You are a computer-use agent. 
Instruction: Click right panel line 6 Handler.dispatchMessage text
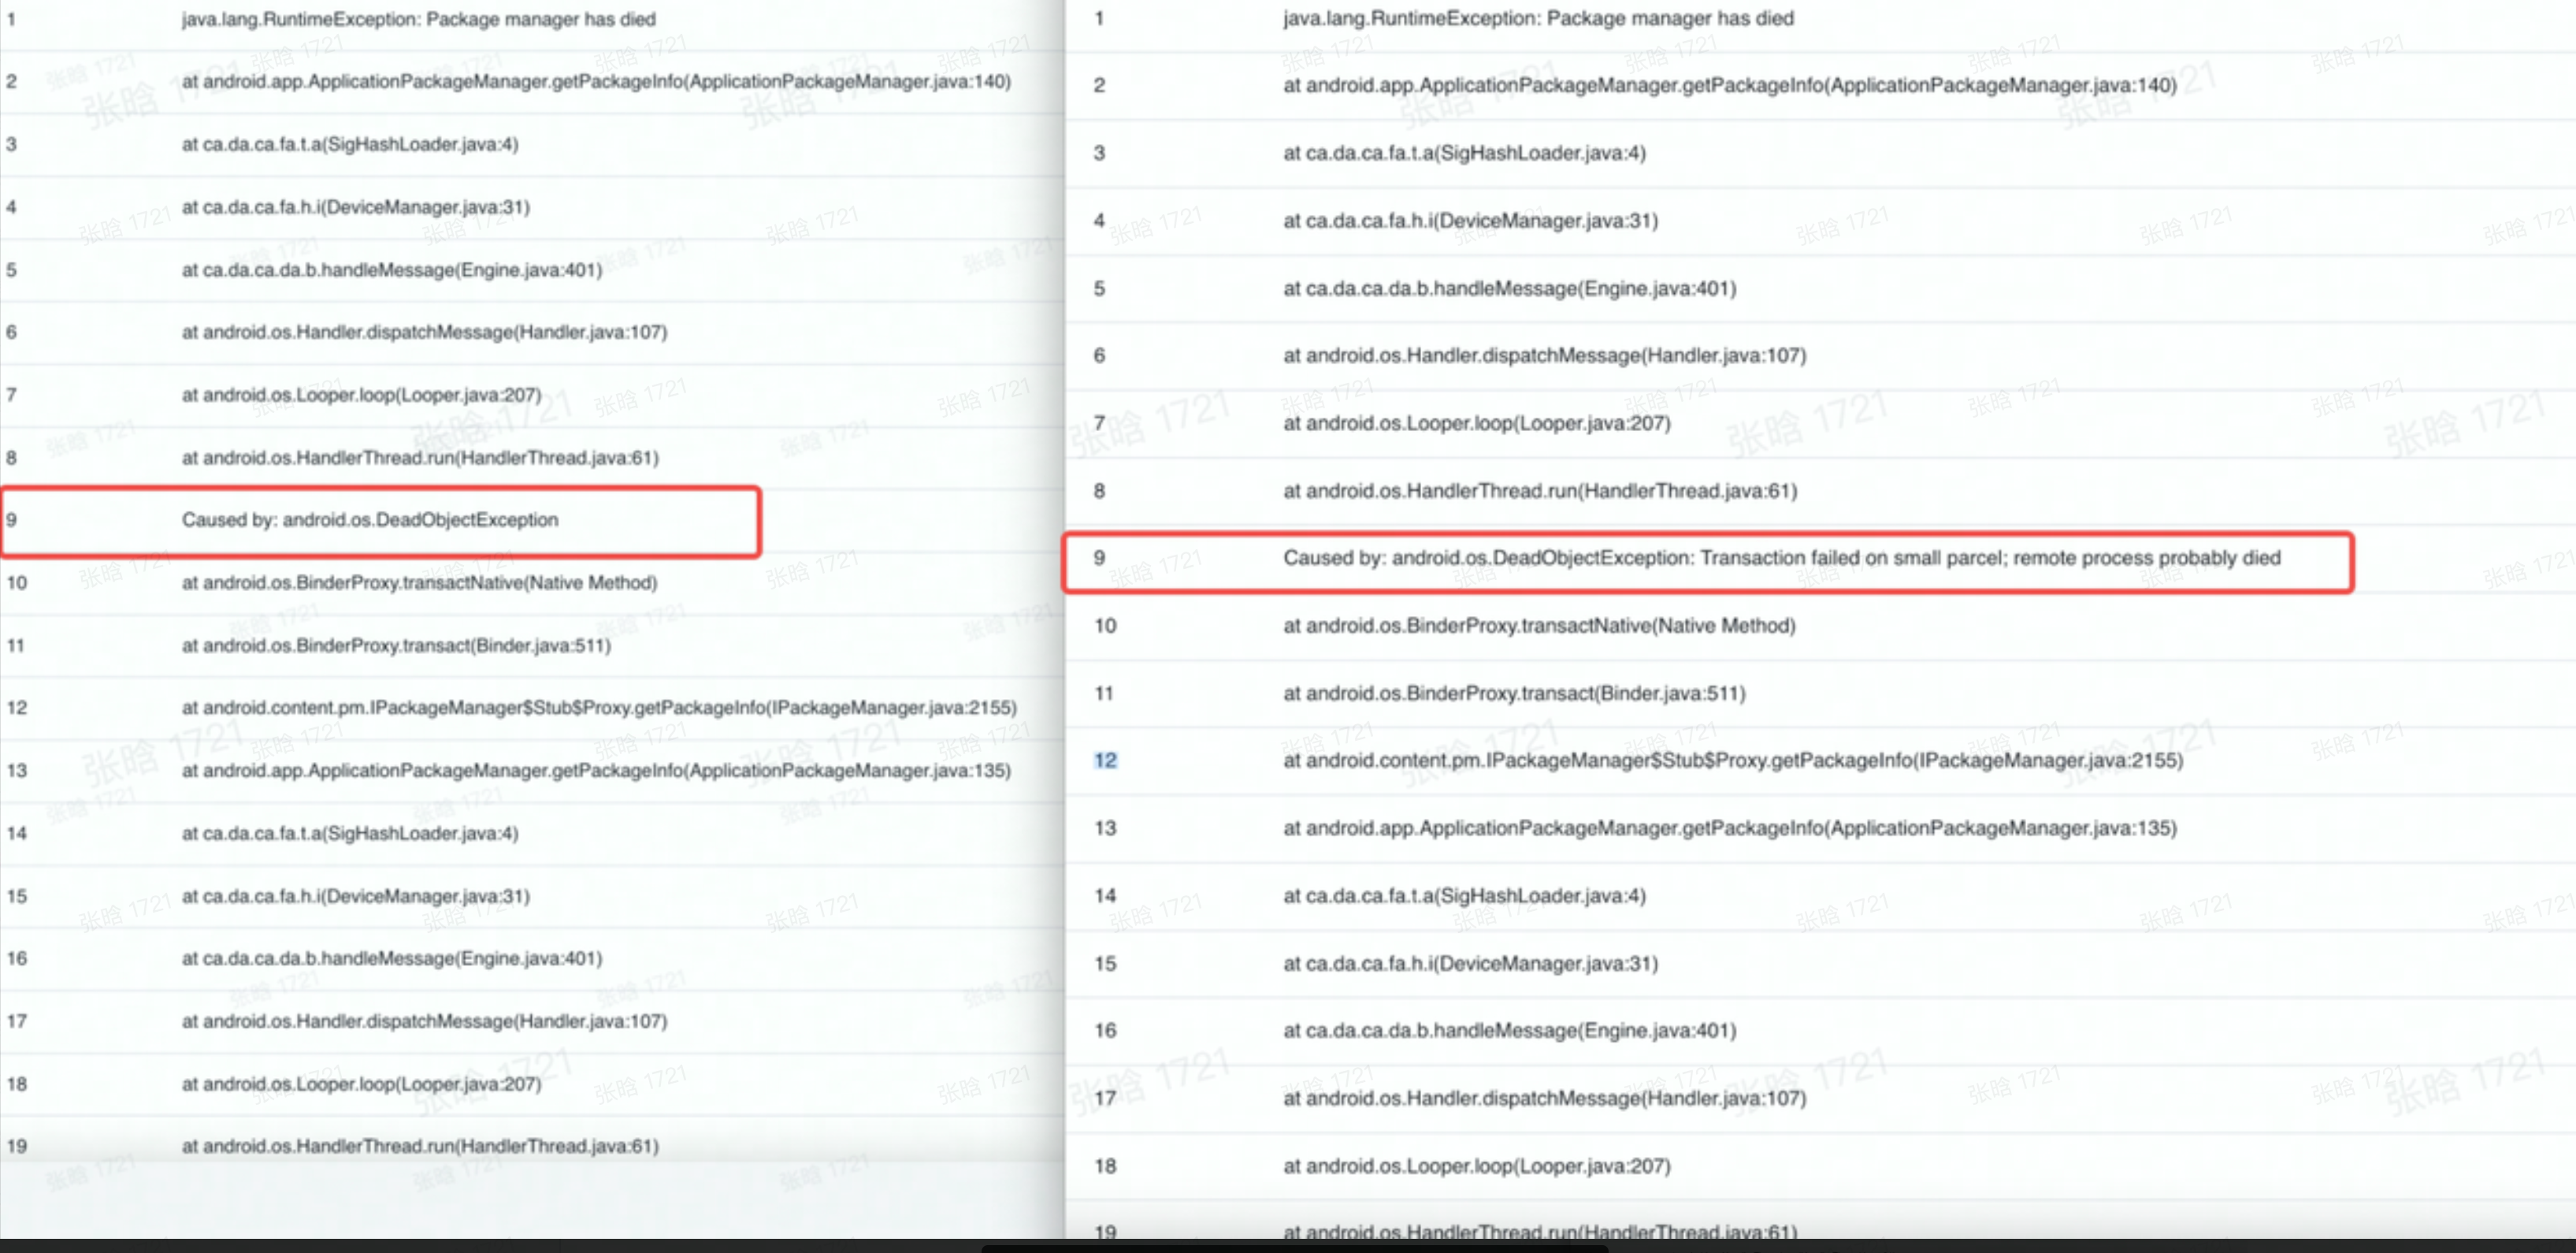1545,355
